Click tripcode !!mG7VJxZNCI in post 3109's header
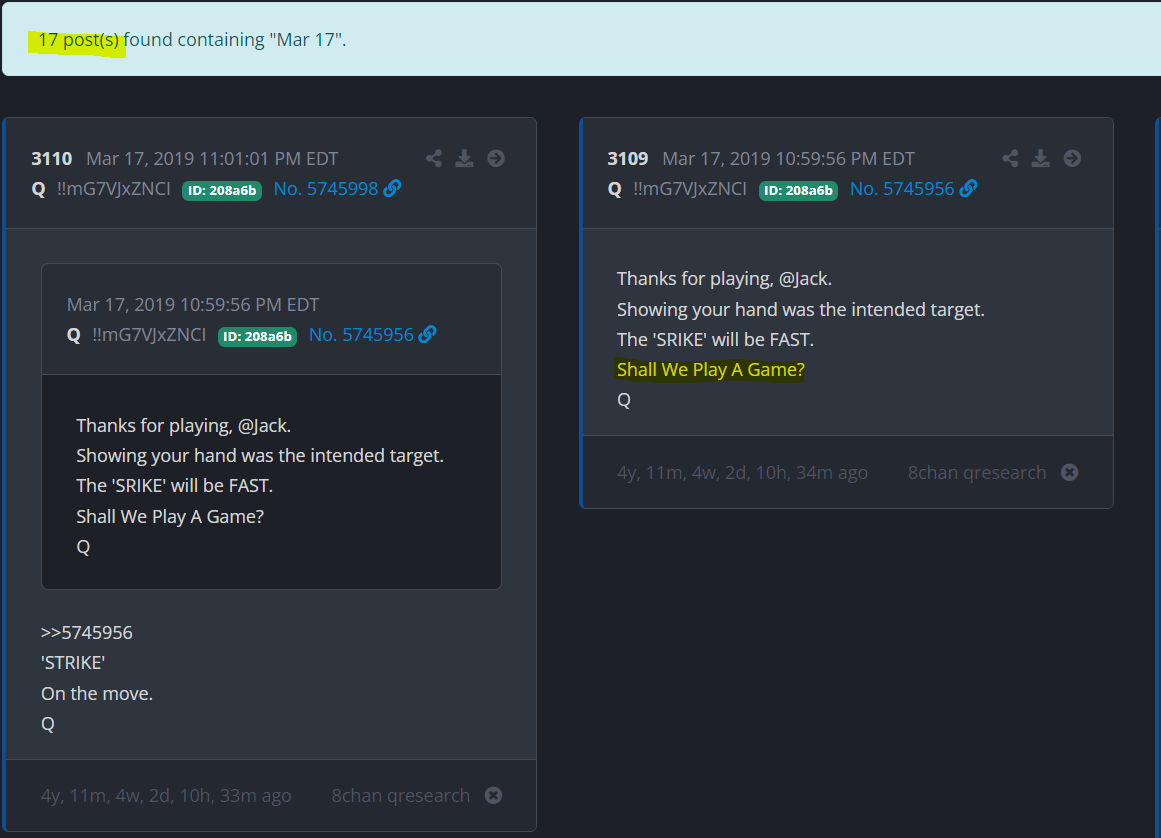This screenshot has width=1161, height=838. pyautogui.click(x=689, y=189)
